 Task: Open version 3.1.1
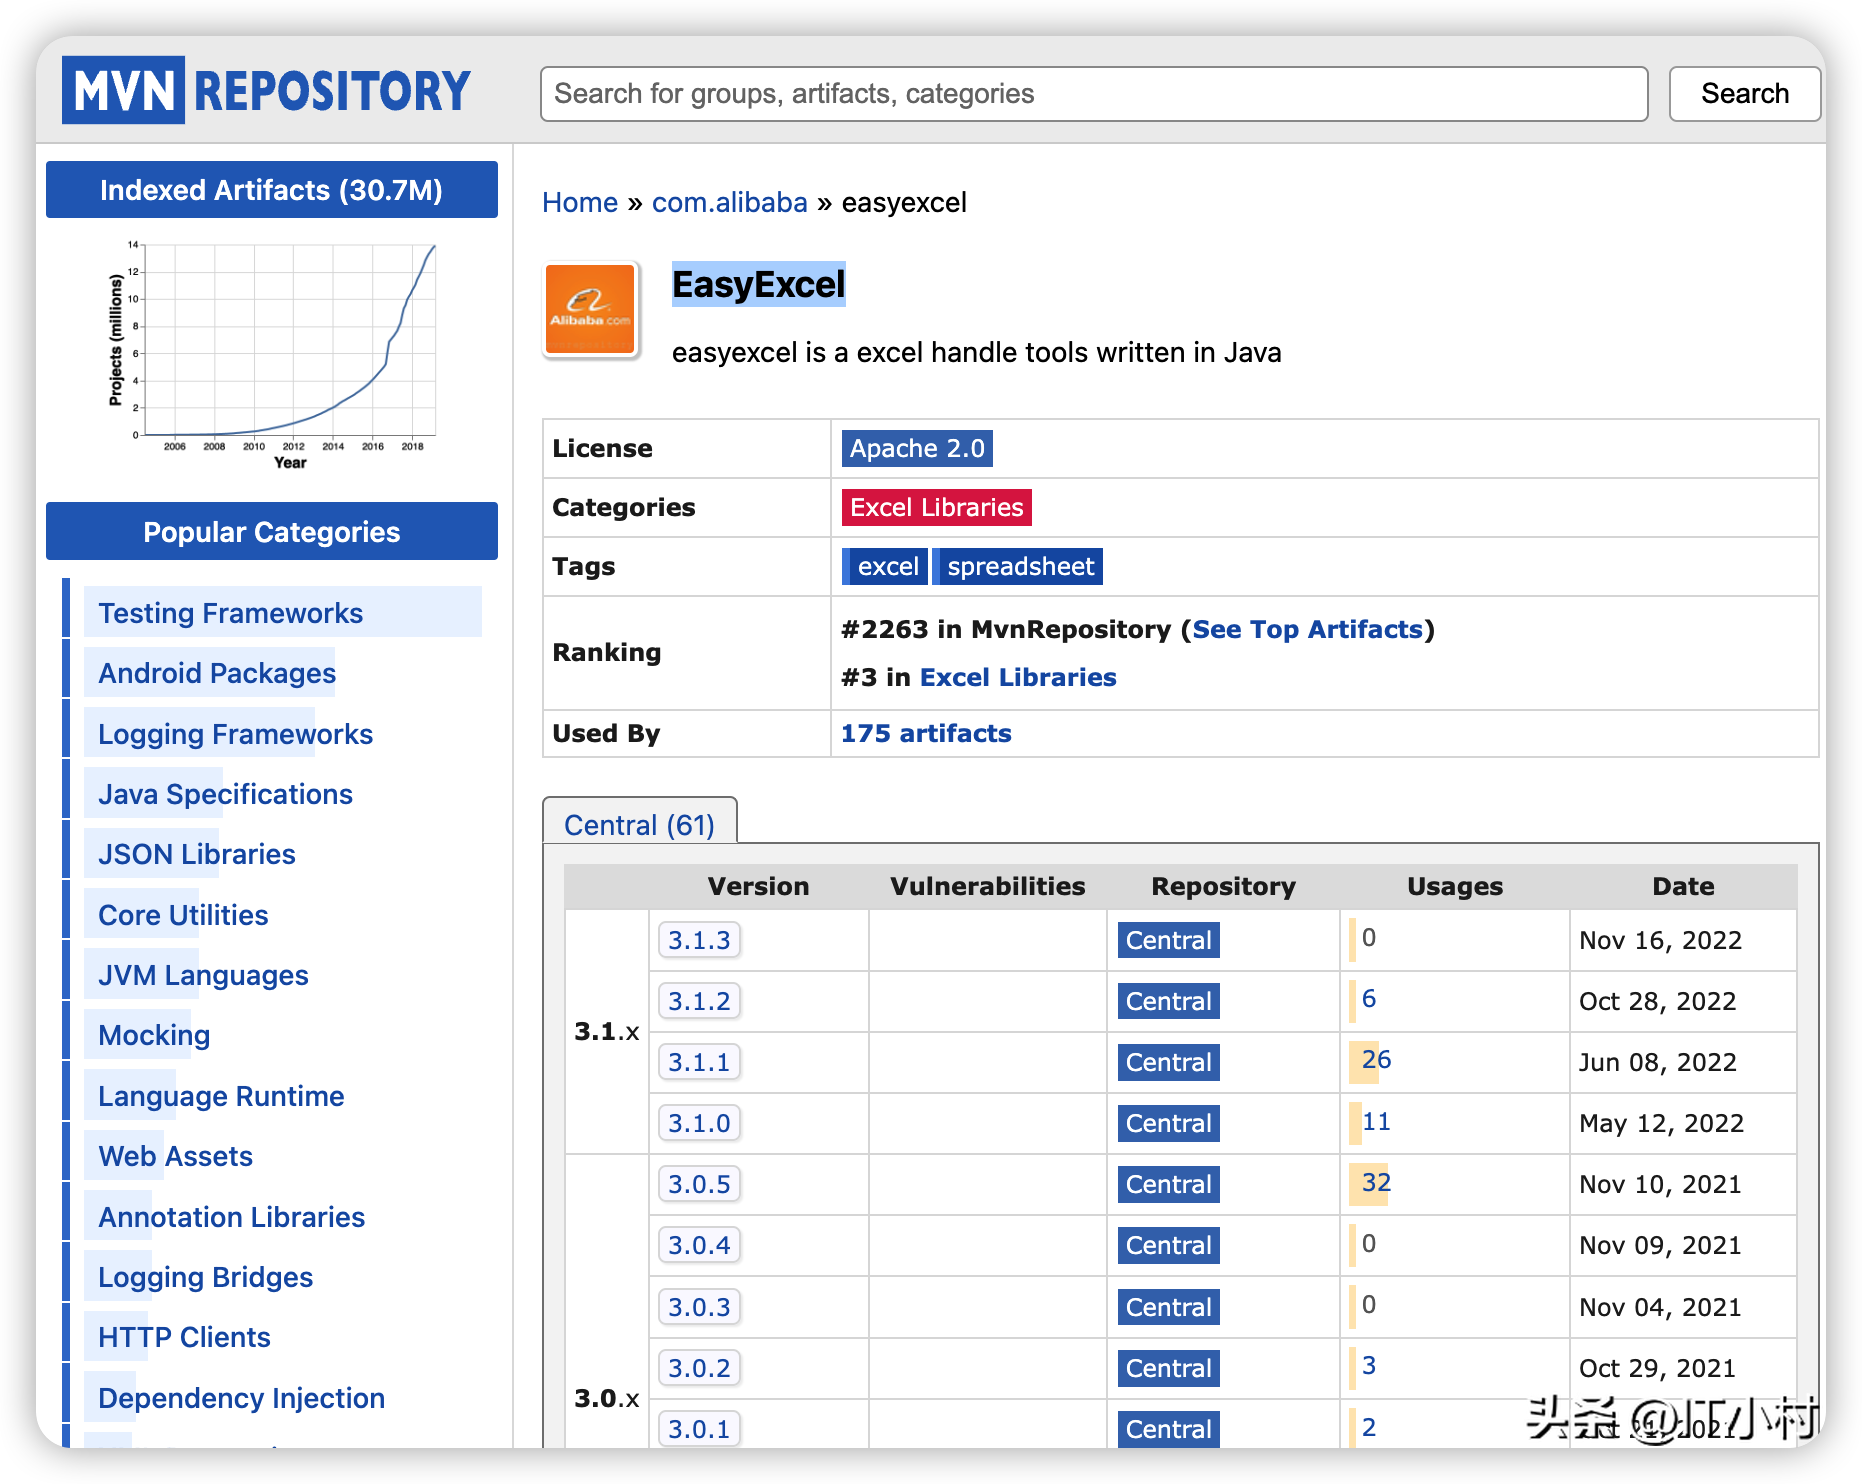point(700,1063)
